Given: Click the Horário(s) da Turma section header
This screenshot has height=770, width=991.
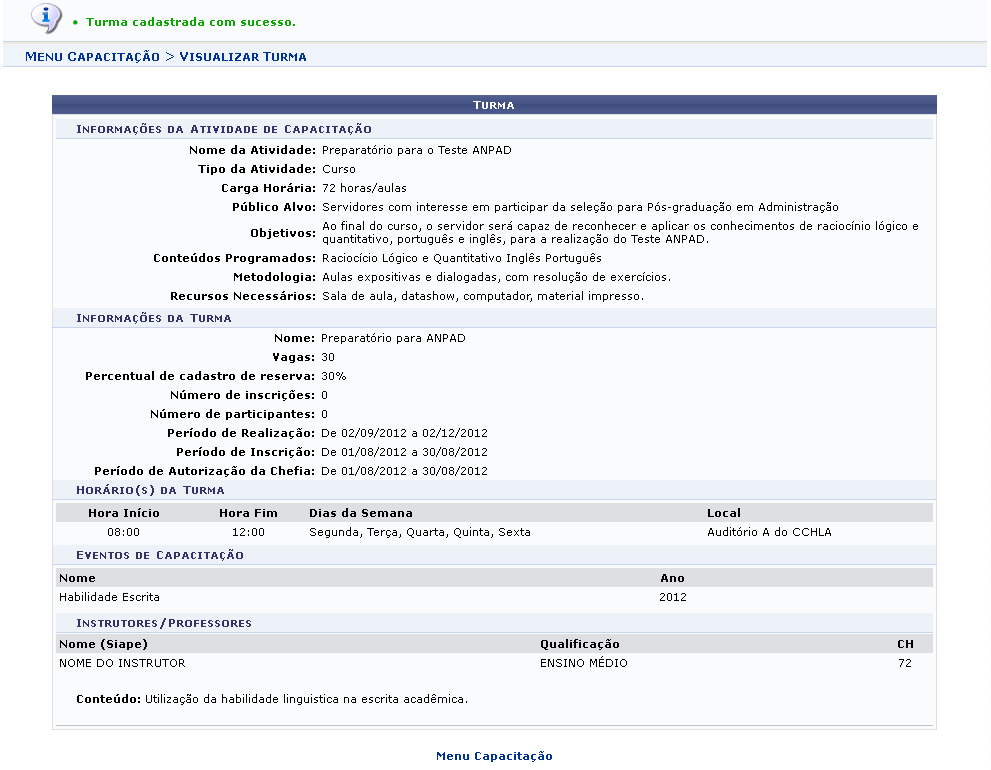Looking at the screenshot, I should pos(150,490).
